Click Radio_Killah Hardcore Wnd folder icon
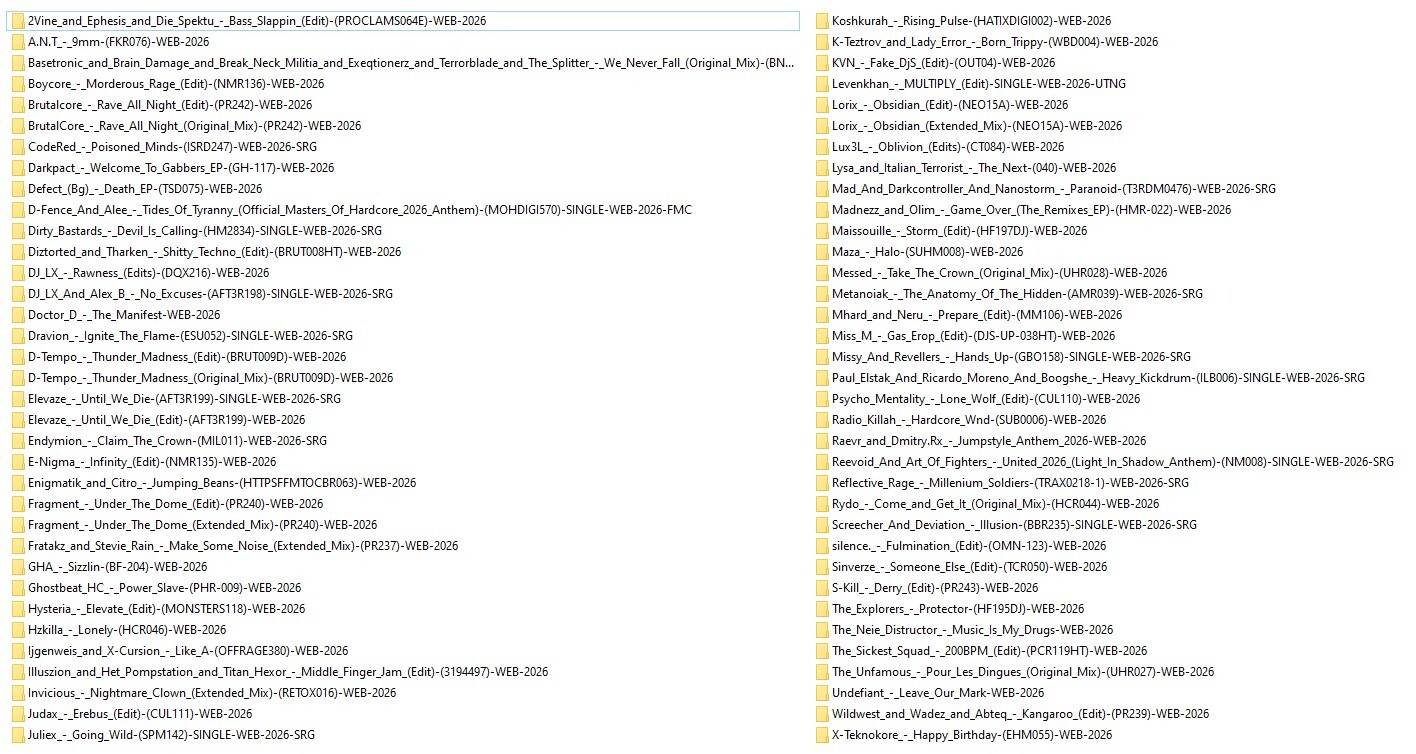 [822, 420]
